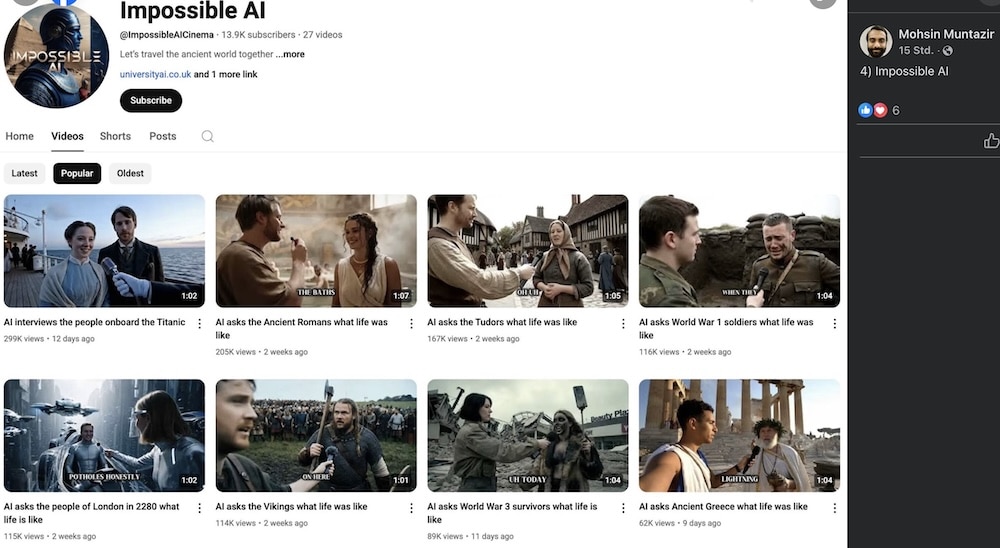Click the '205K views' text under Romans video
The height and width of the screenshot is (548, 1000).
click(x=235, y=352)
